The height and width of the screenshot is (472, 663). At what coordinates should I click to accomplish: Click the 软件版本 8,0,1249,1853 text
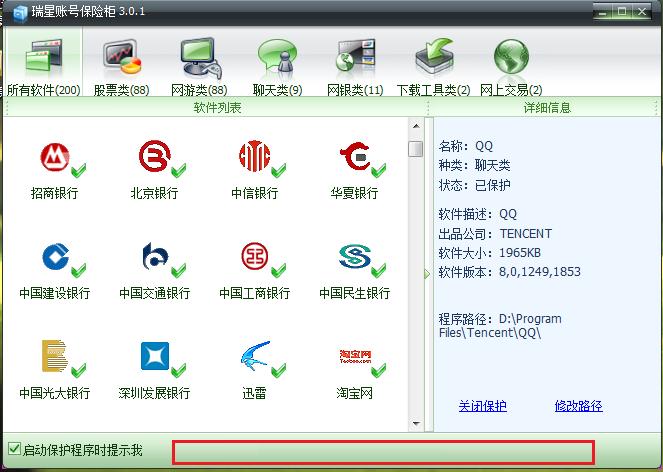click(x=510, y=272)
